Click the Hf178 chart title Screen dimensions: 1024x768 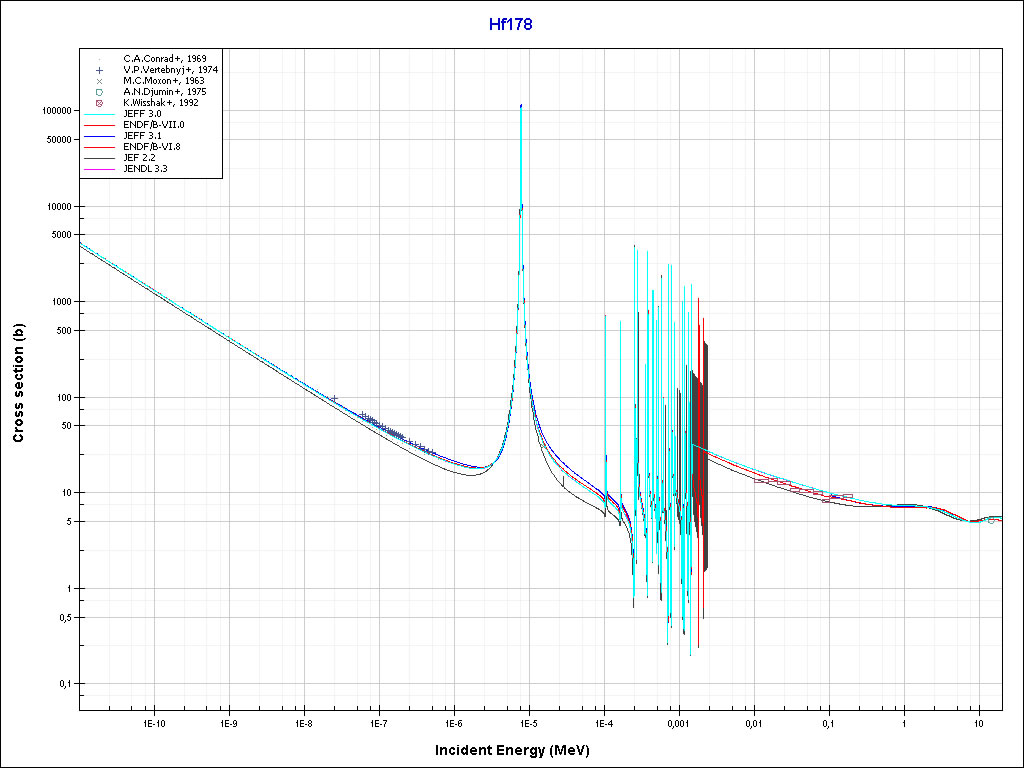[511, 25]
